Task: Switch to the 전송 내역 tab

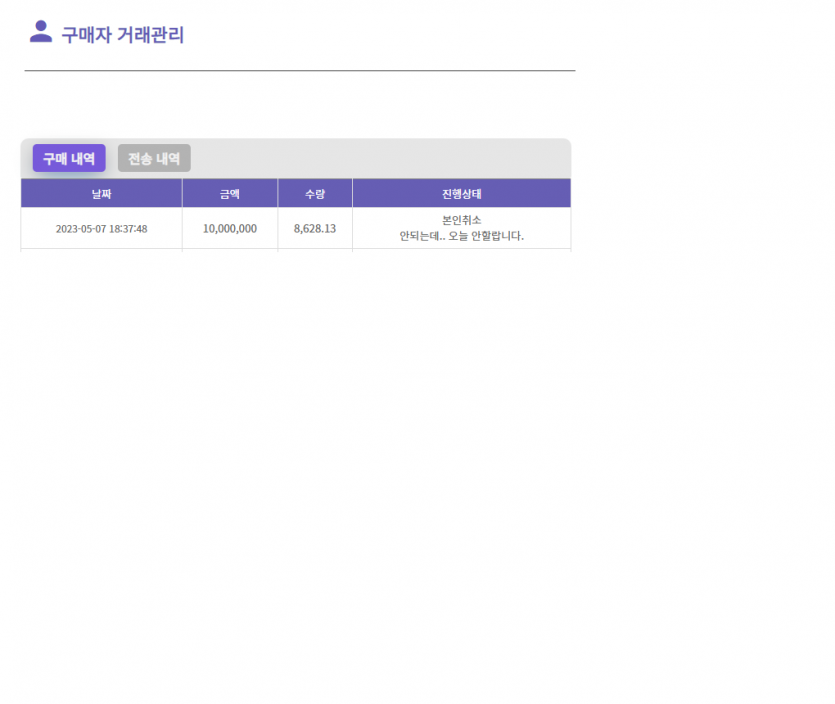Action: click(154, 158)
